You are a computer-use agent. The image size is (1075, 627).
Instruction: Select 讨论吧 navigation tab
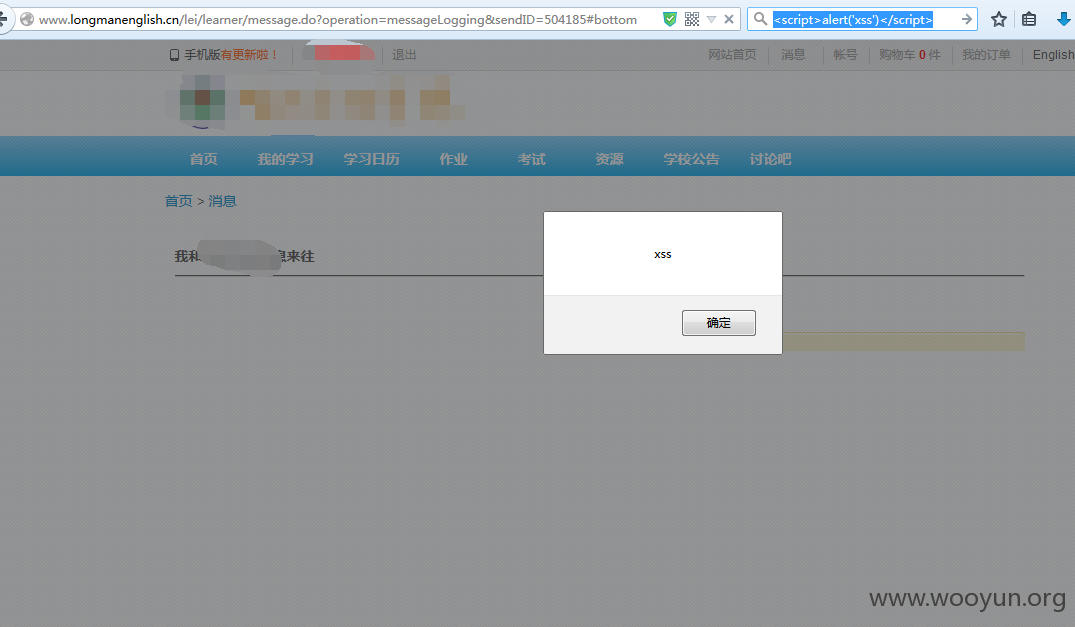770,159
